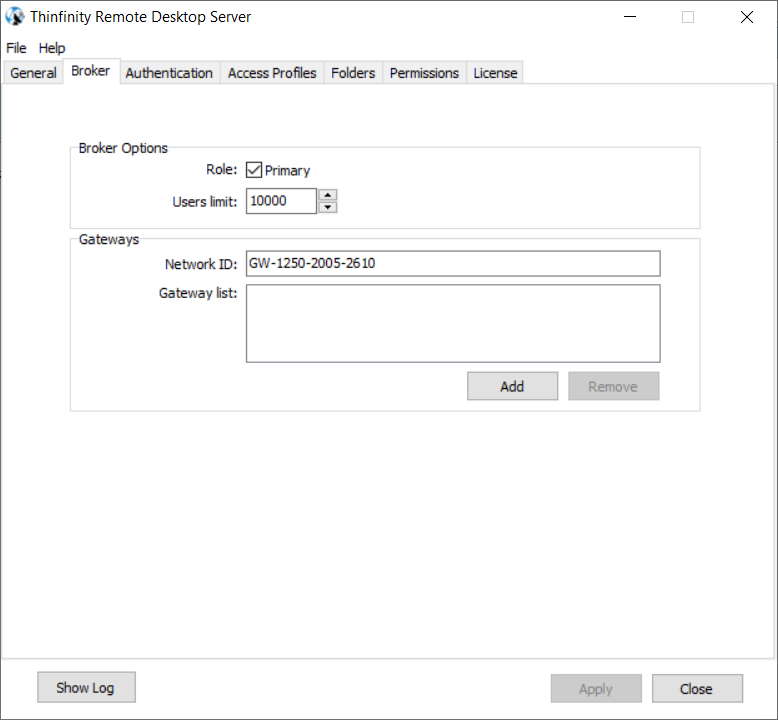
Task: Click the Thinfinity globe app icon
Action: coord(15,16)
